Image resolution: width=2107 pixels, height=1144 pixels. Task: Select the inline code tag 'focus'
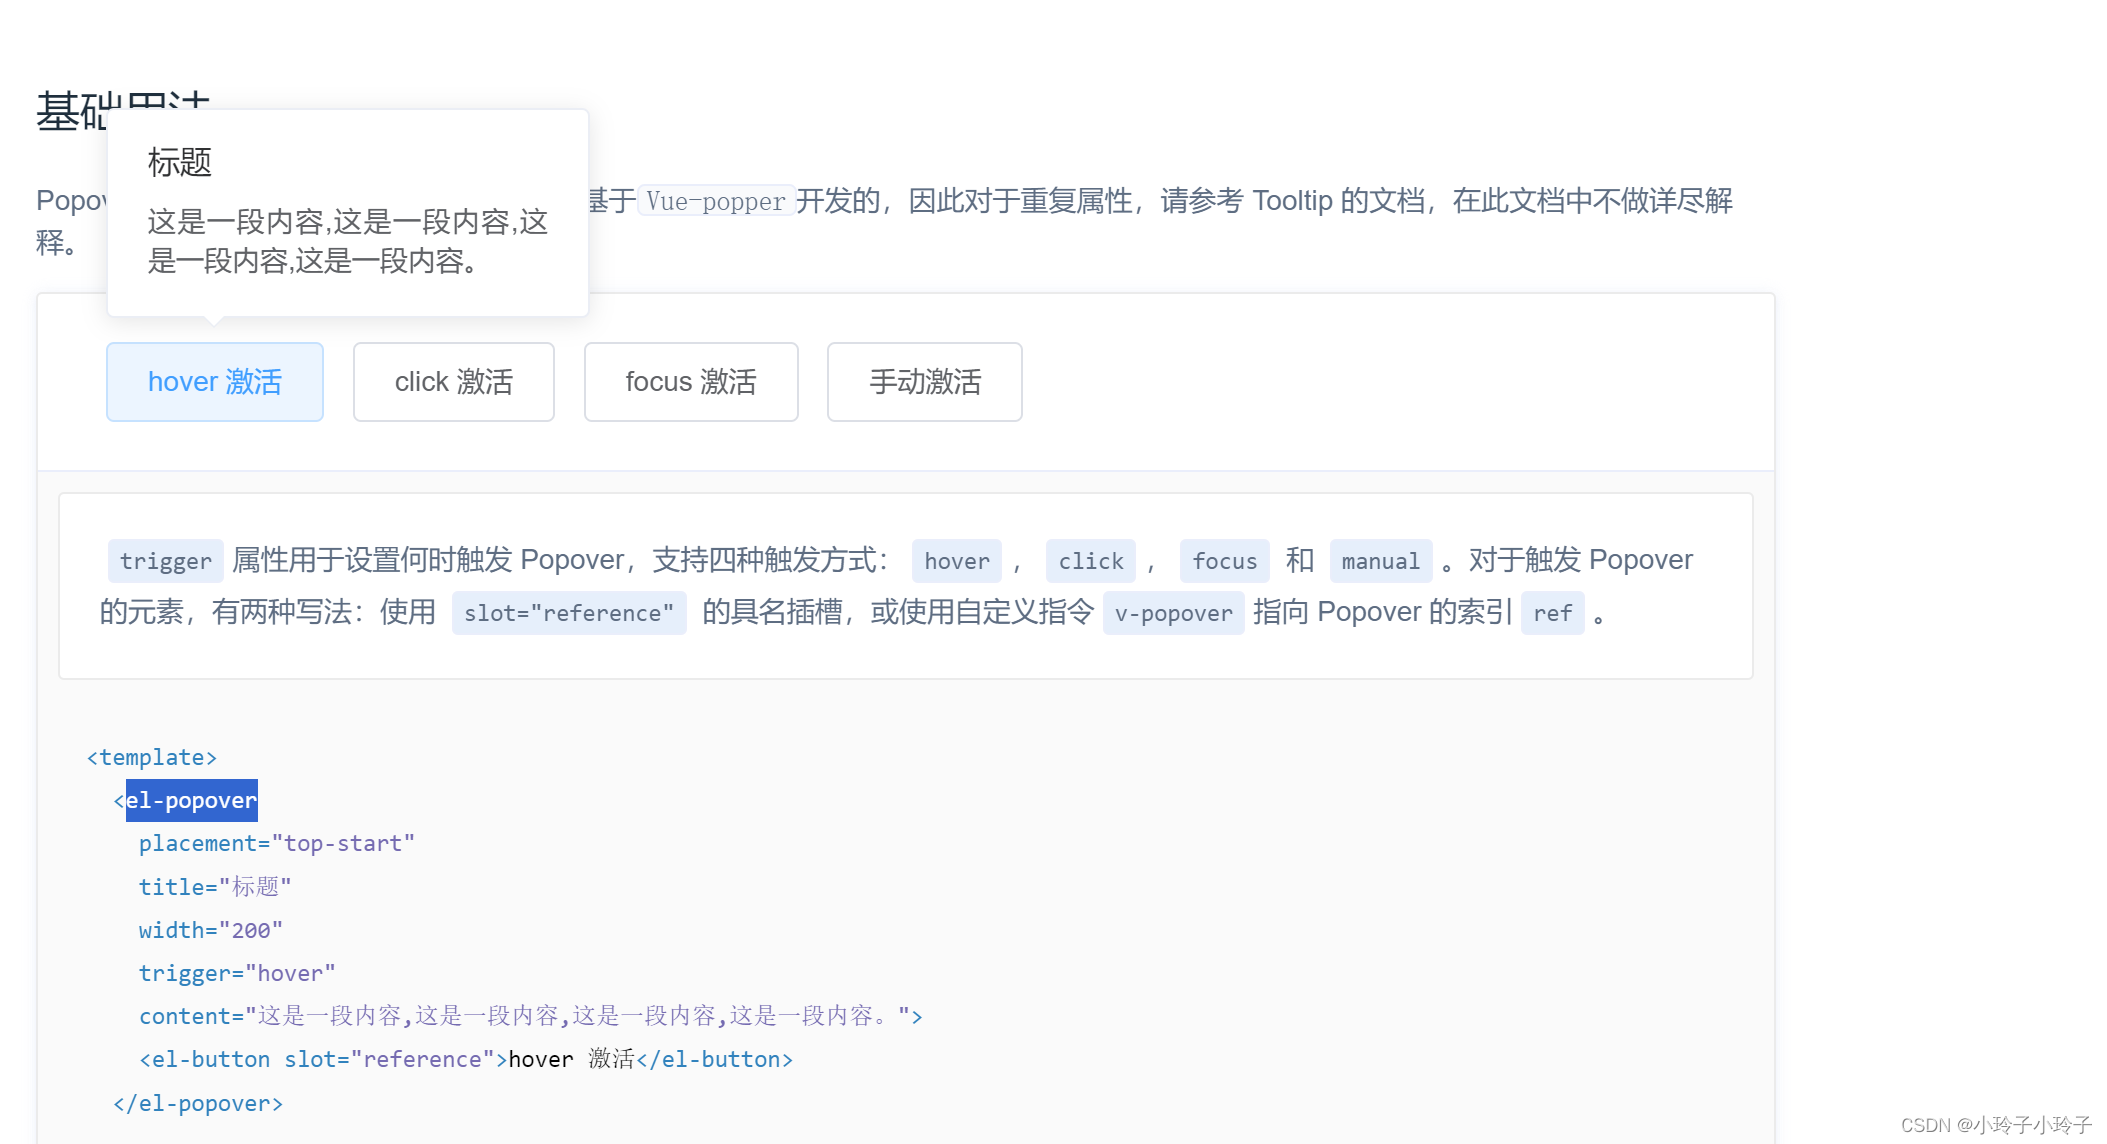pos(1224,561)
